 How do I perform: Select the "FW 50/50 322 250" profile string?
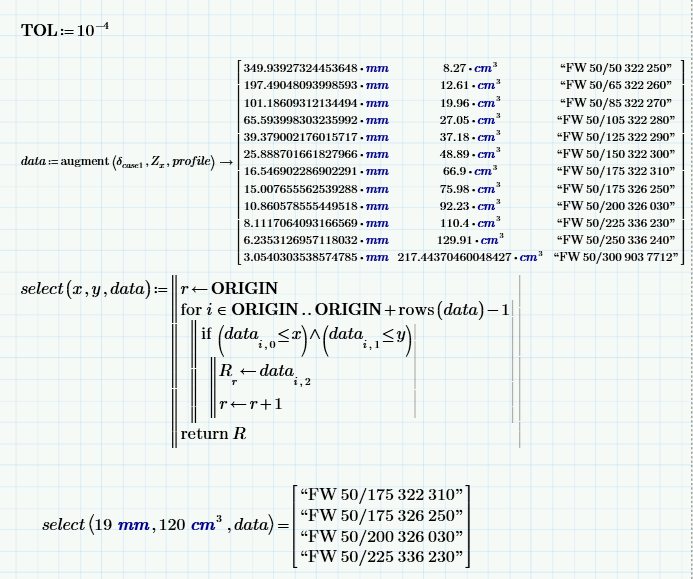616,68
